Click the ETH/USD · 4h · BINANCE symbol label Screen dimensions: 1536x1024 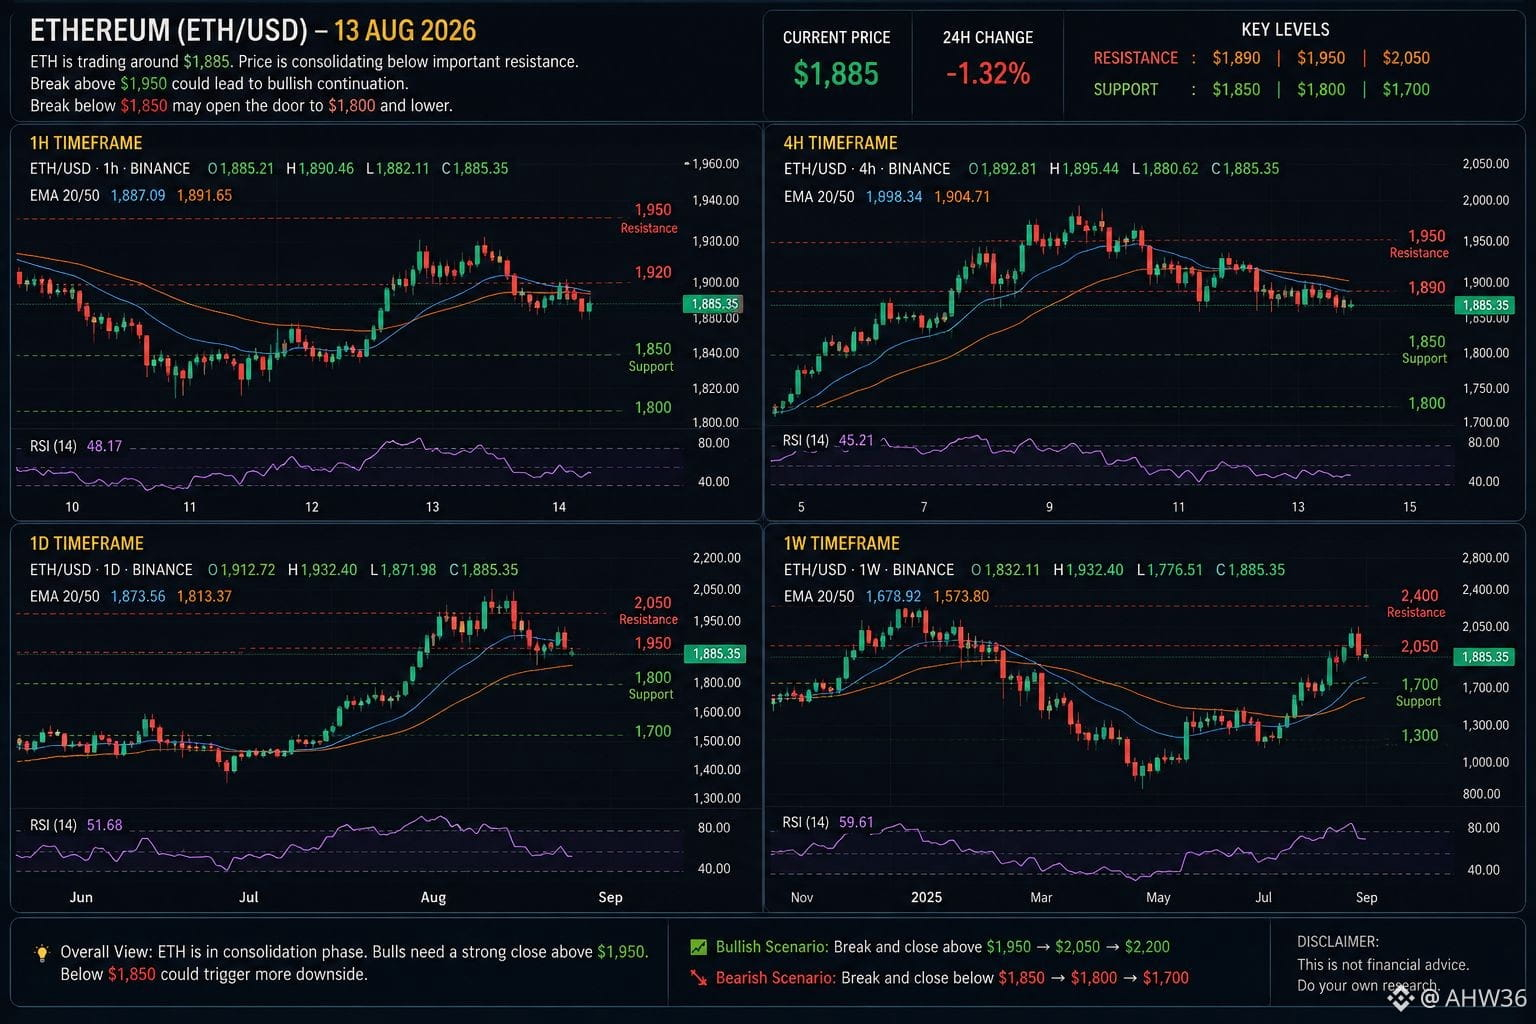(867, 168)
